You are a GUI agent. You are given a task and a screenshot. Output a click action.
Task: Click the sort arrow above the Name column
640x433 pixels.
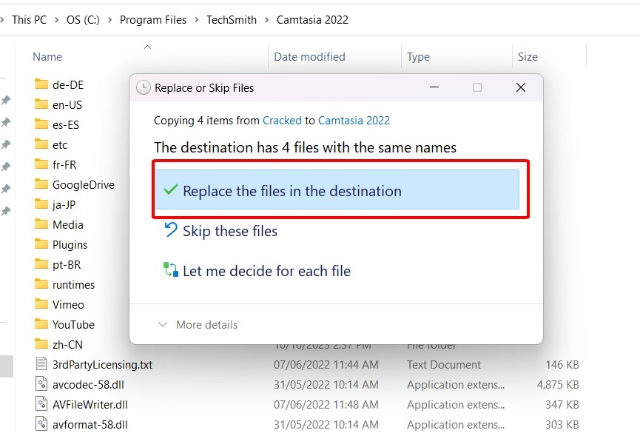[x=147, y=47]
